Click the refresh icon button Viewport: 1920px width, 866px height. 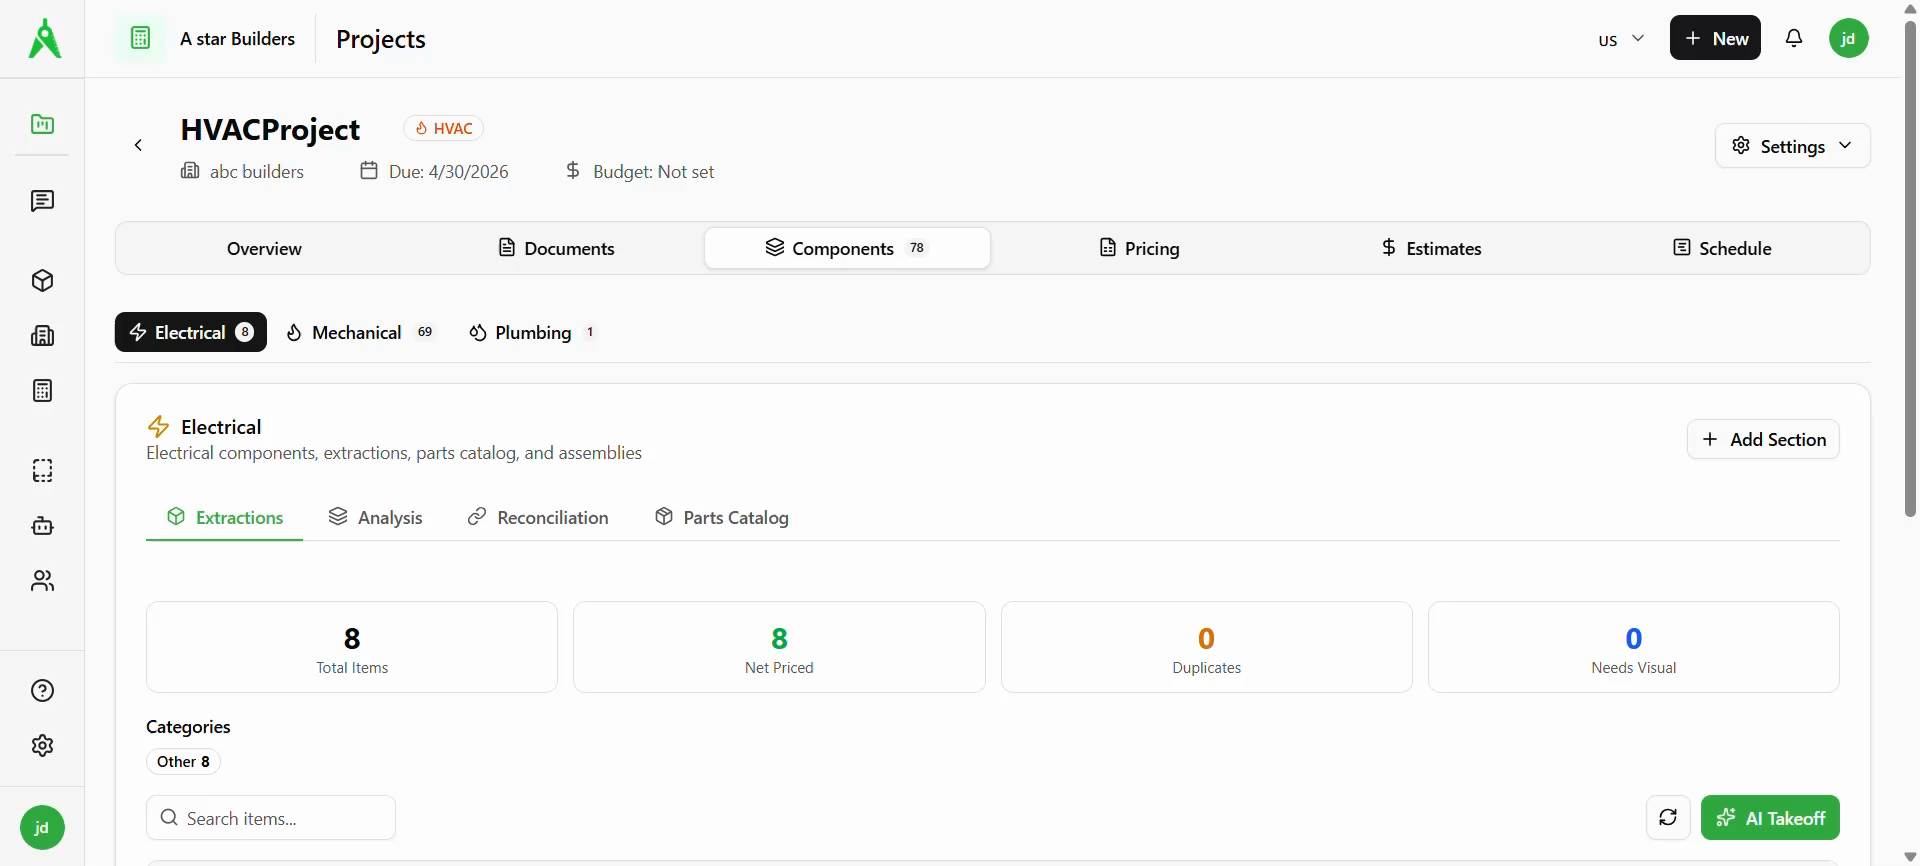click(1667, 818)
